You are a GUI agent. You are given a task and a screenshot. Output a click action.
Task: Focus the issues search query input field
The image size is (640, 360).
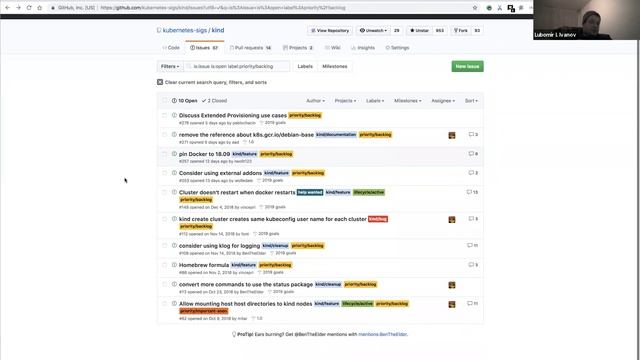(x=237, y=66)
